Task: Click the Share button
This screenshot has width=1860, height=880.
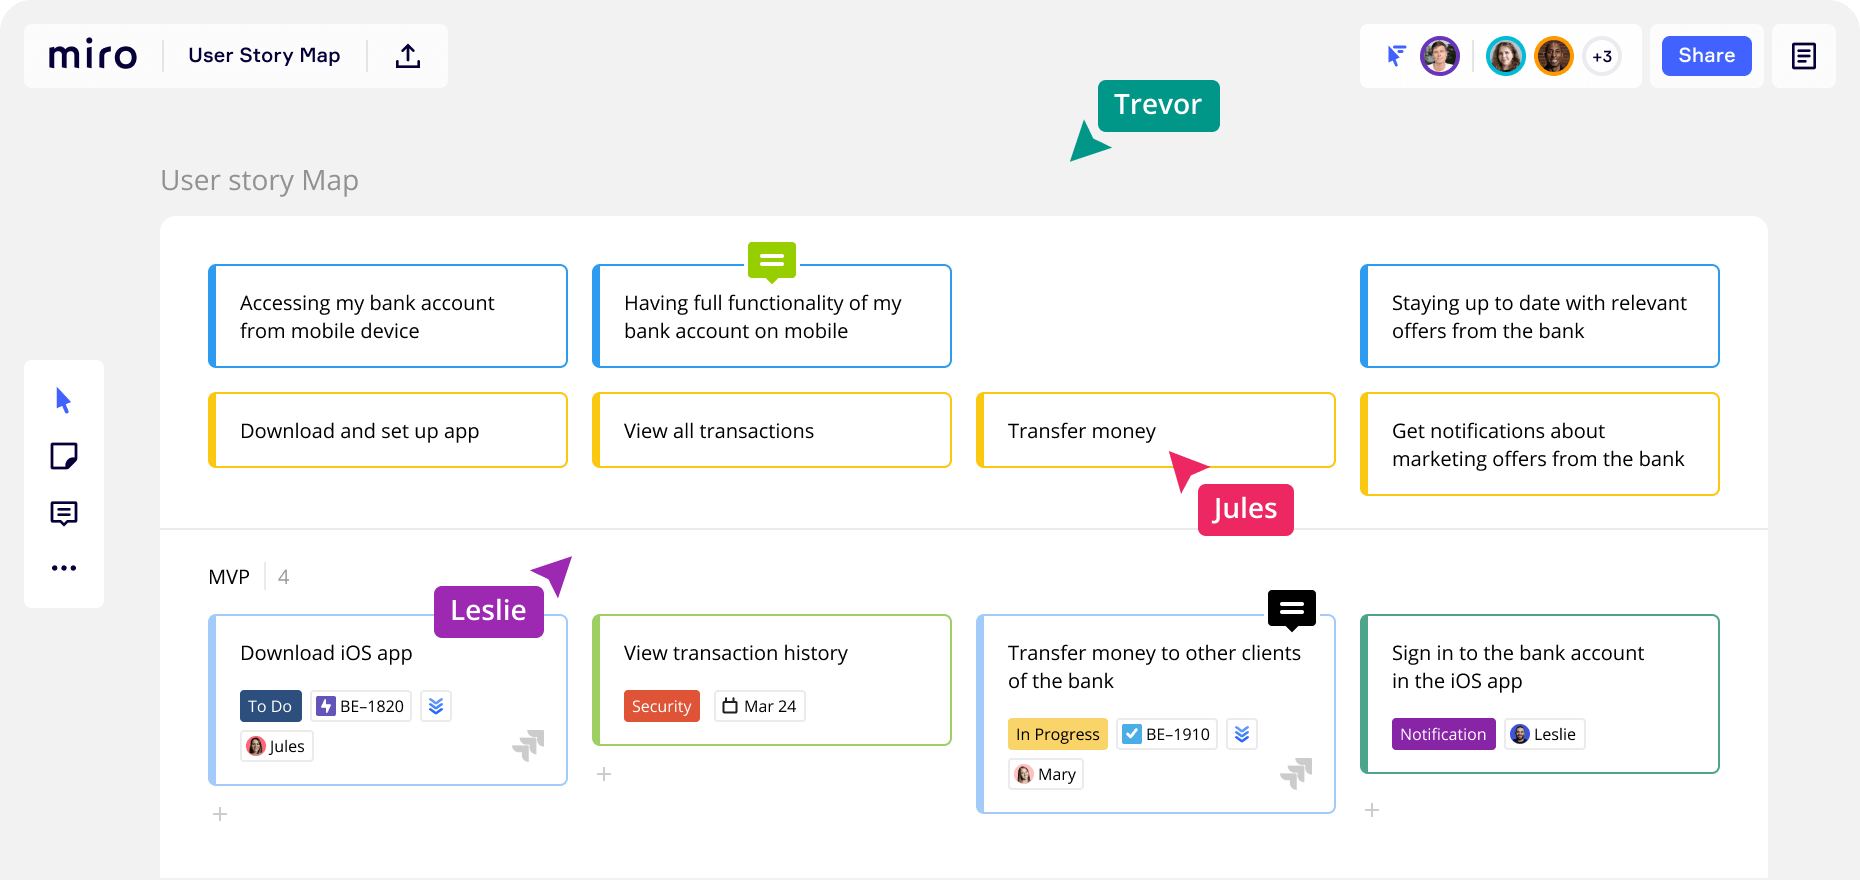Action: (1706, 56)
